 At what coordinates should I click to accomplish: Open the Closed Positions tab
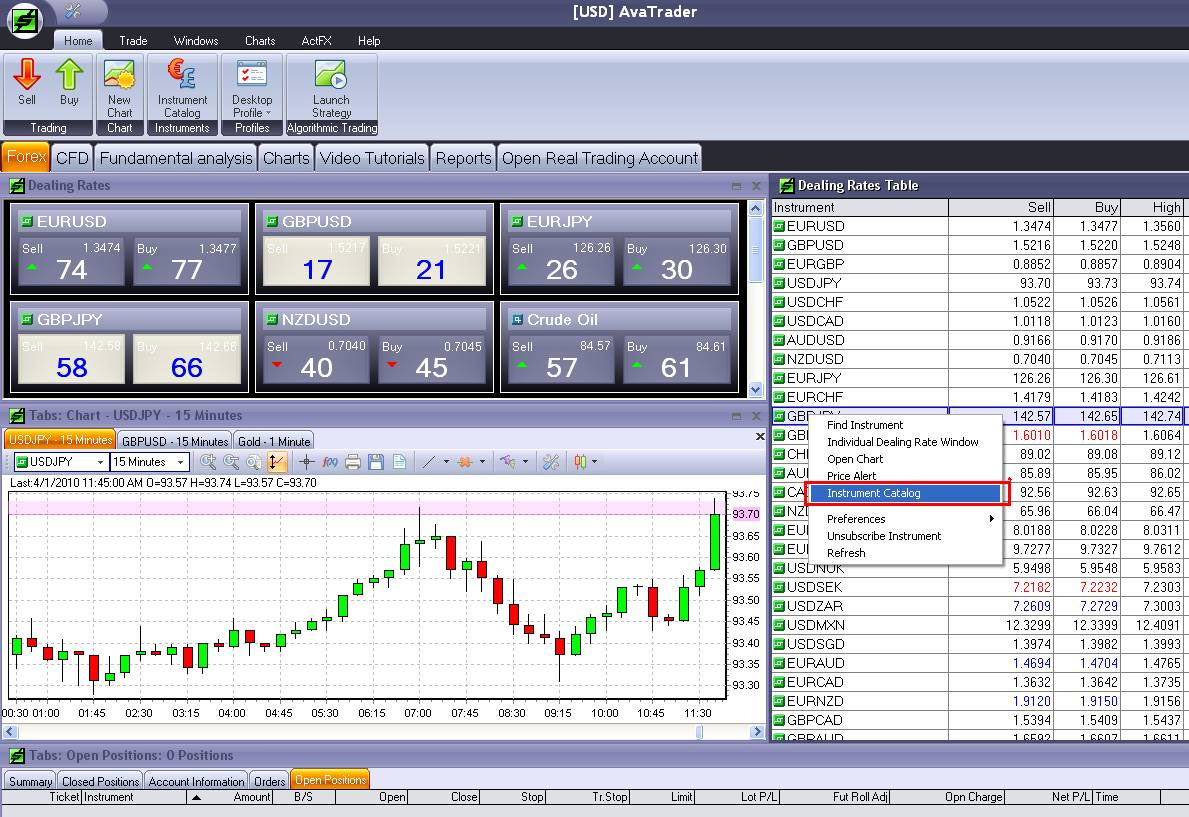click(x=101, y=781)
